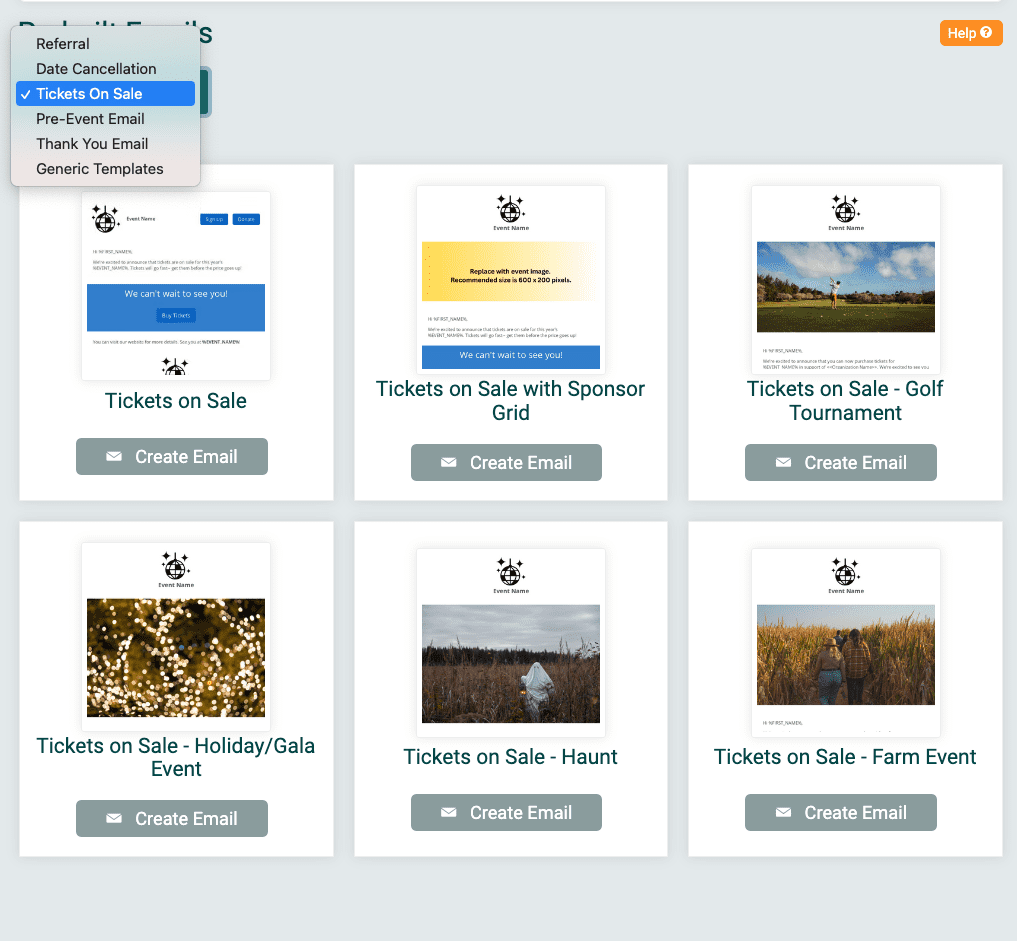Open the Tickets on Sale - Farm Event preview thumbnail
Viewport: 1017px width, 941px height.
[x=845, y=640]
